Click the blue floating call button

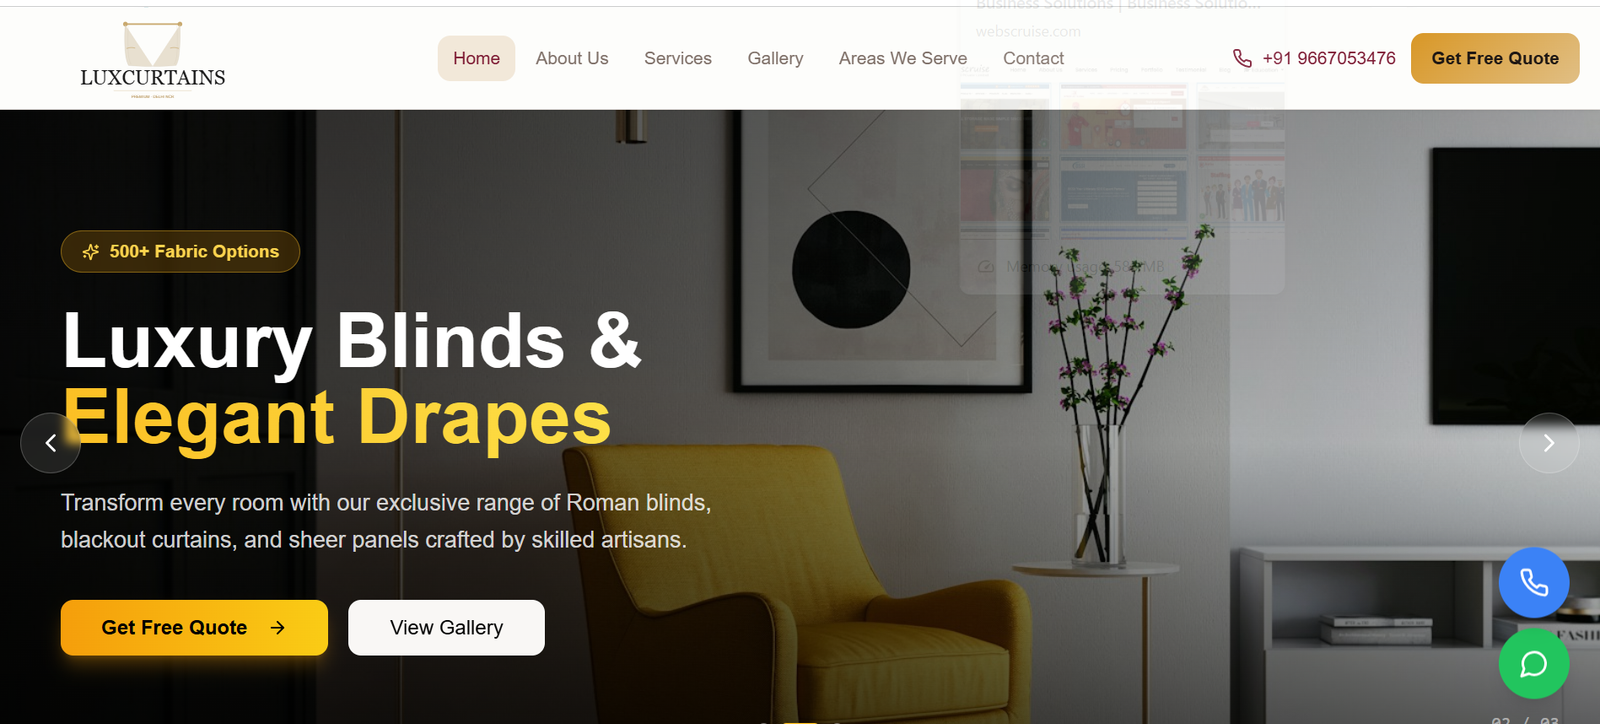[1534, 582]
